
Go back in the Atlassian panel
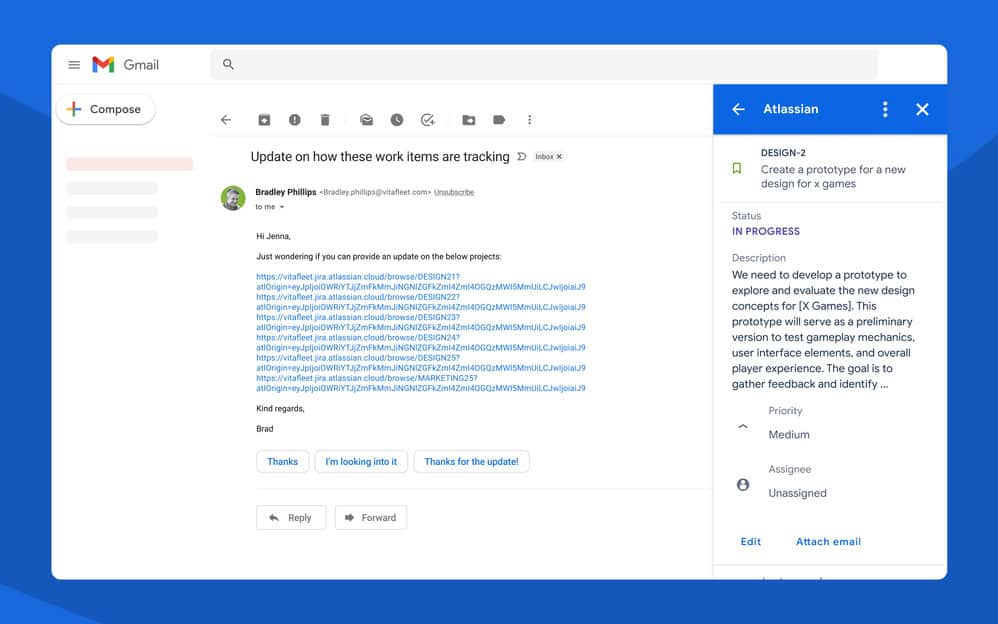[738, 109]
